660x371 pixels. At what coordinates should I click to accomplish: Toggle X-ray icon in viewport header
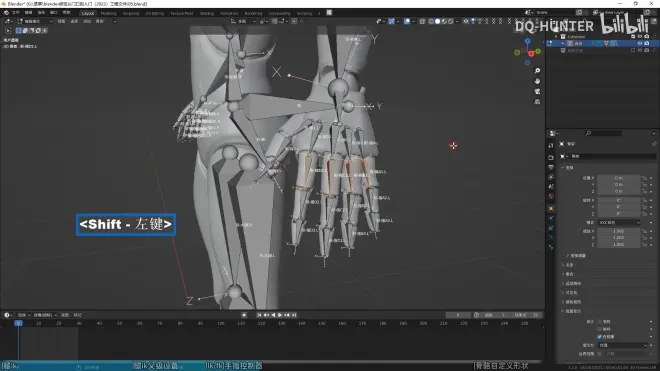(x=422, y=21)
